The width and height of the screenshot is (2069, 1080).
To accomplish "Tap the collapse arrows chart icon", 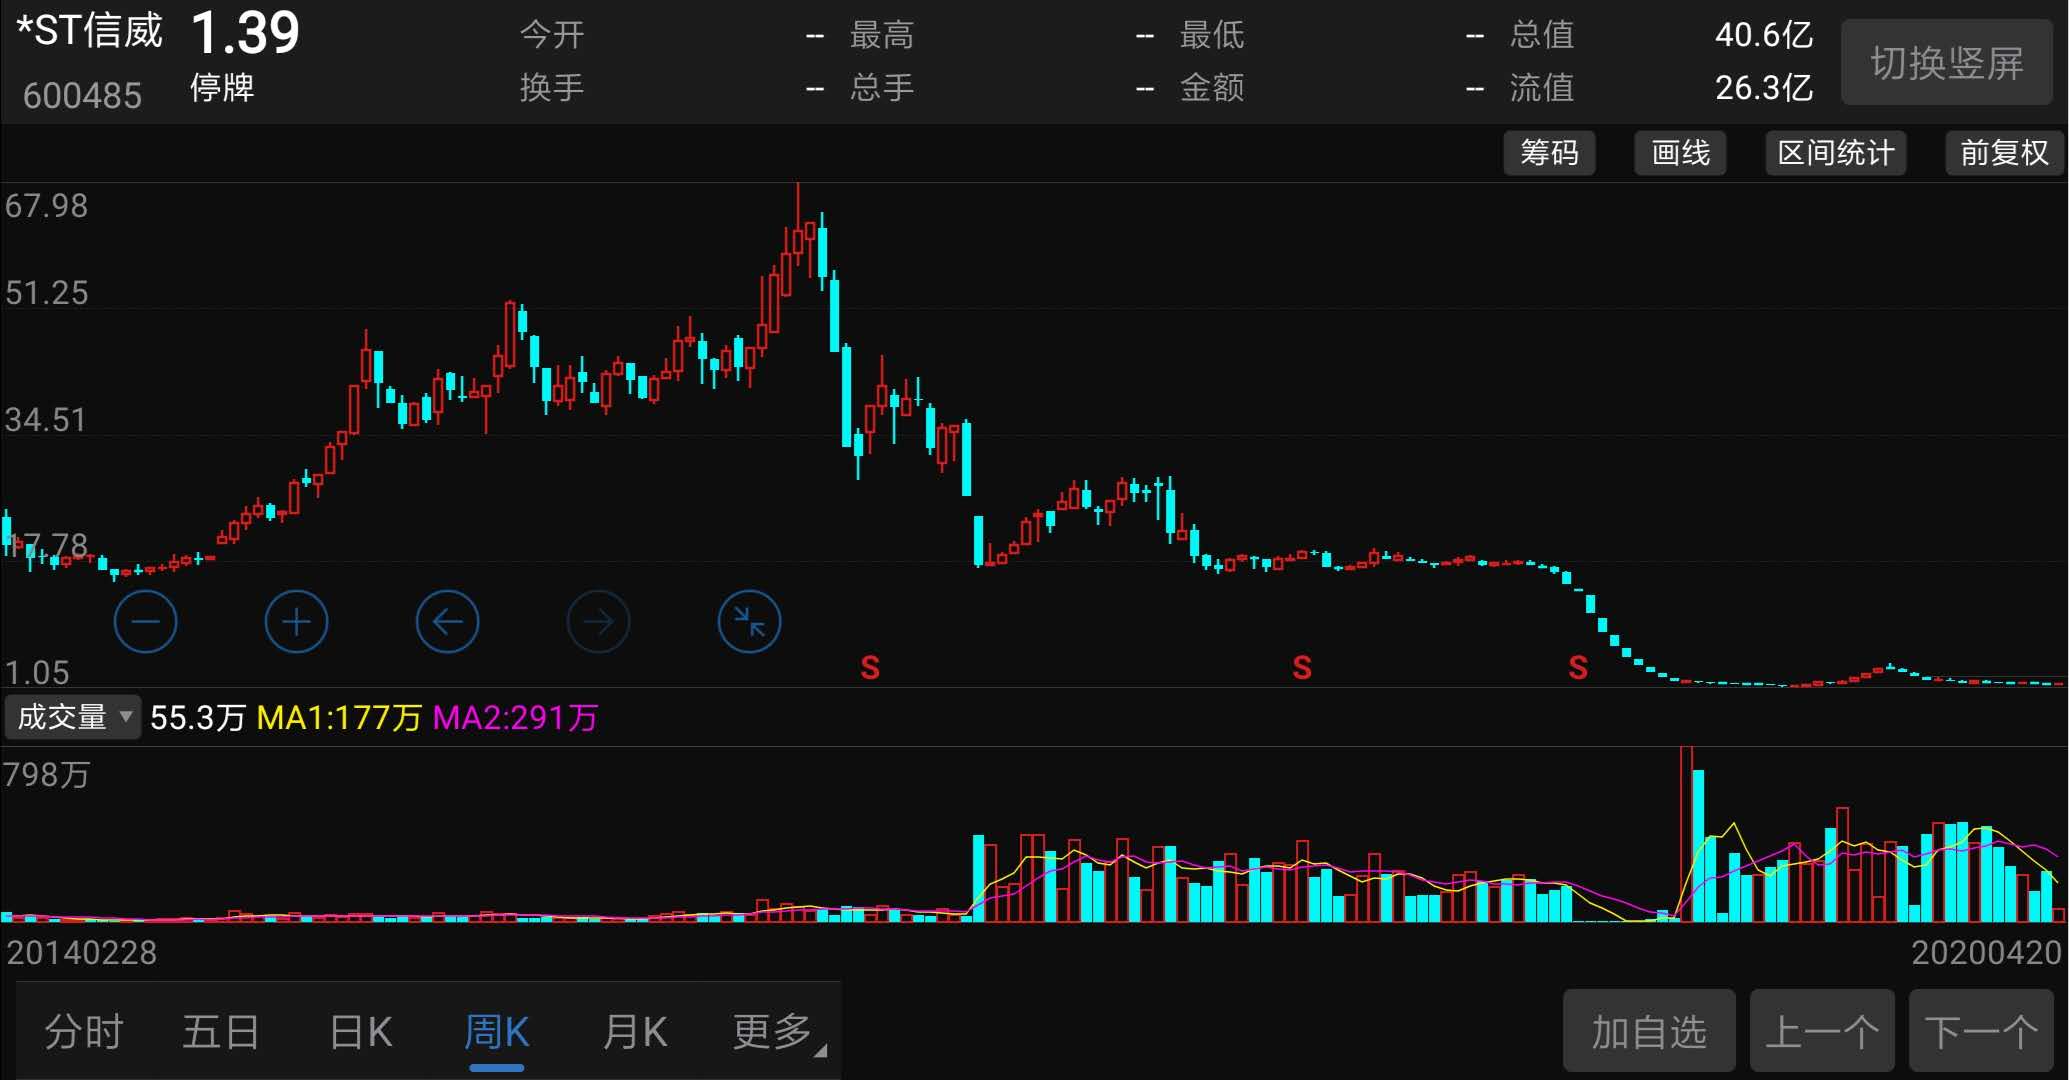I will [750, 622].
